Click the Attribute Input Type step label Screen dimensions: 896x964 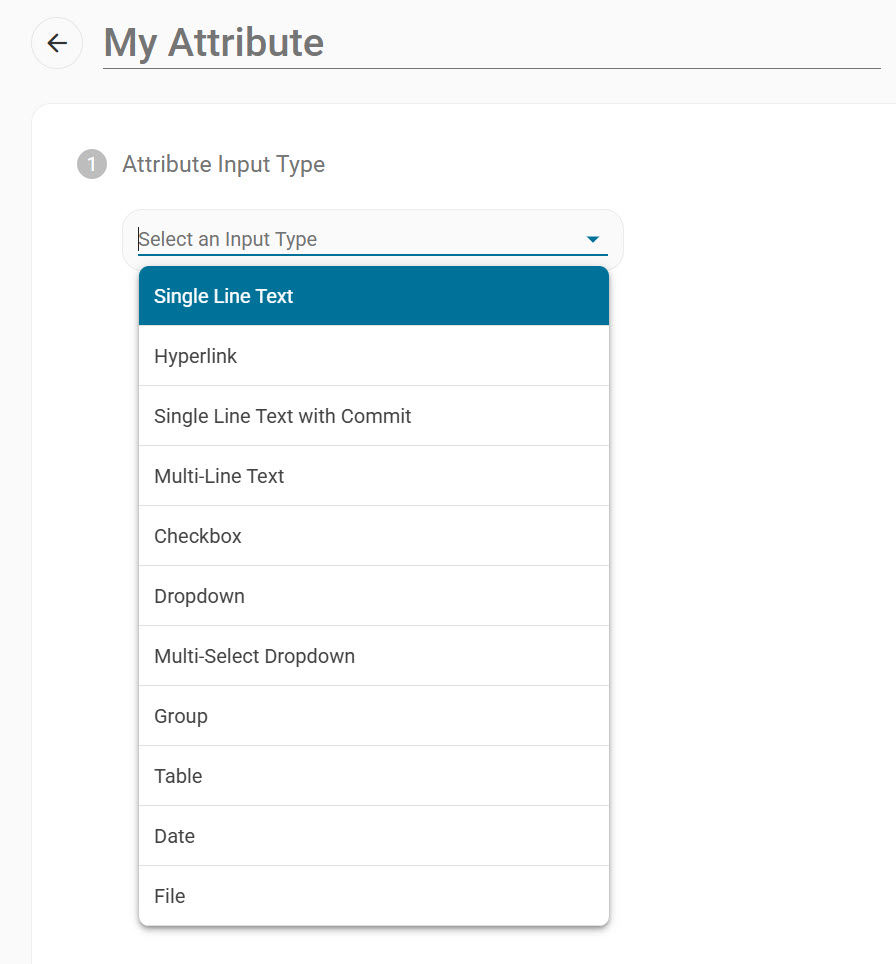click(x=223, y=164)
